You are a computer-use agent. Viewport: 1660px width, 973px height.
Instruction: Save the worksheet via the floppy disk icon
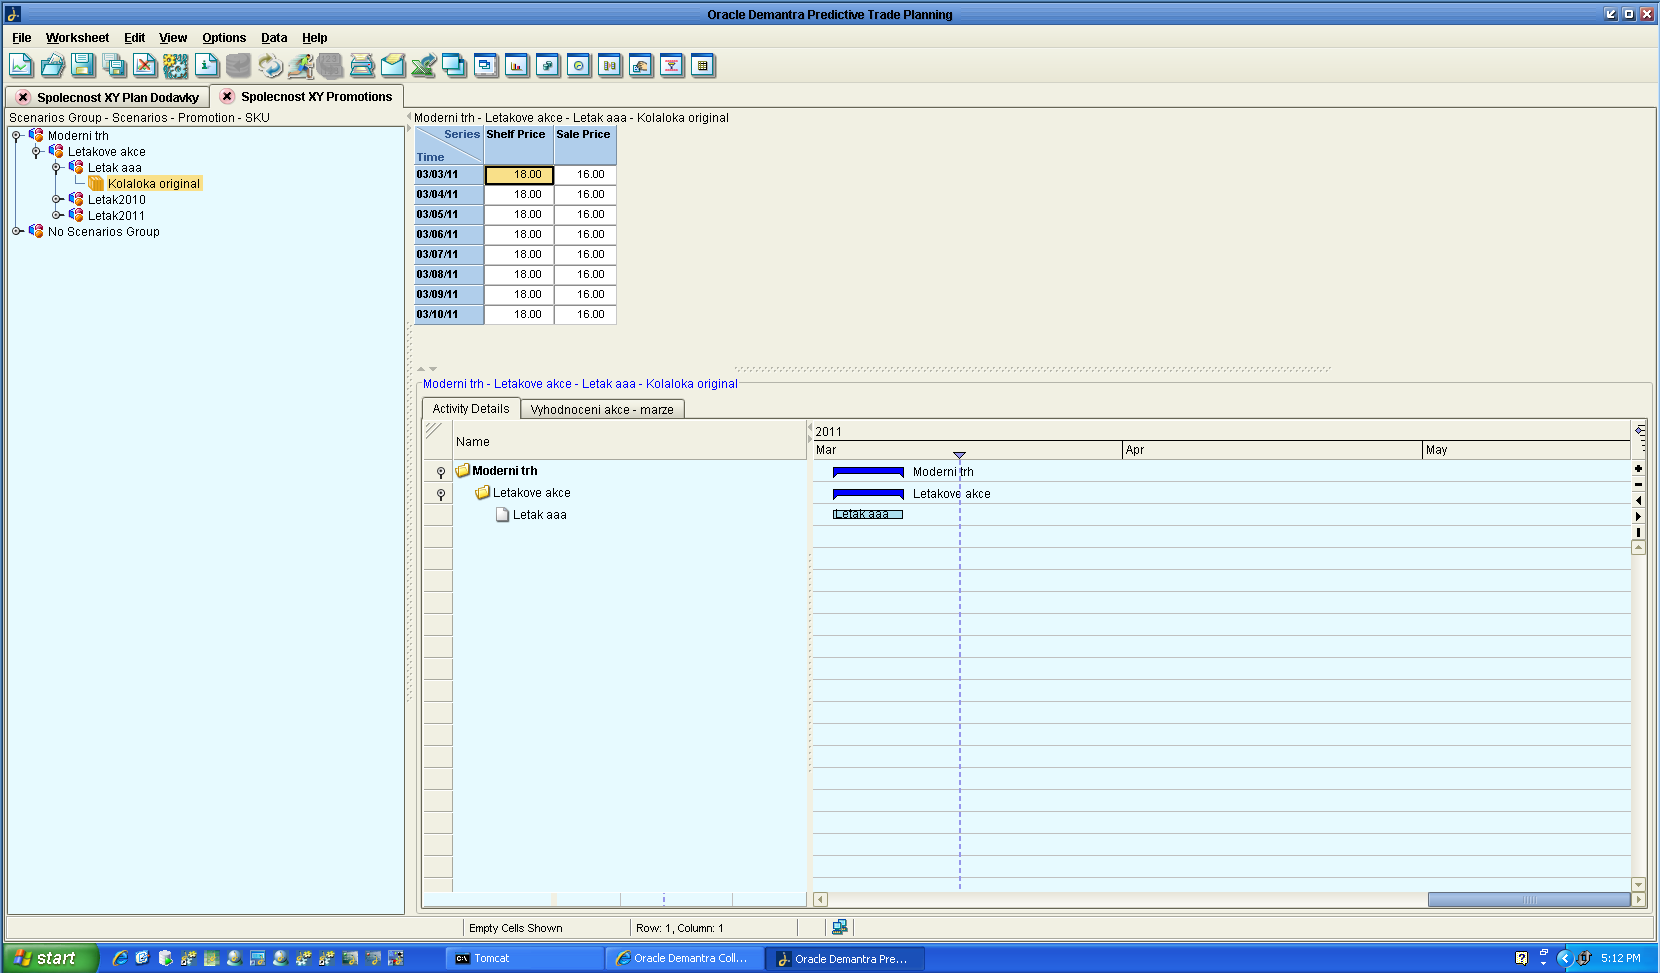coord(83,66)
